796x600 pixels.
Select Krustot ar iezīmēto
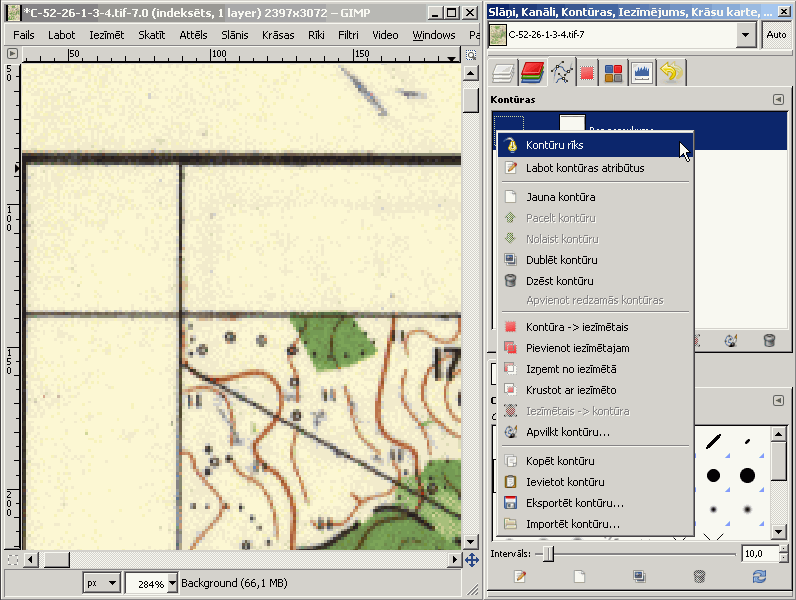[595, 390]
